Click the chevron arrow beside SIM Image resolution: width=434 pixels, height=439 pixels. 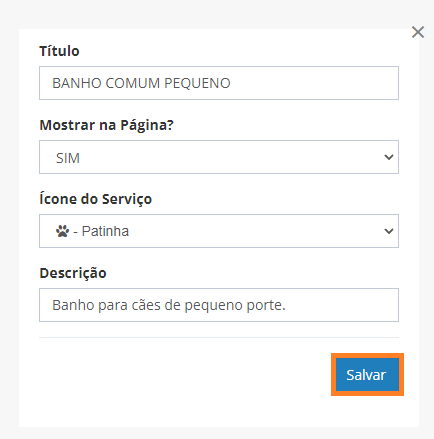(x=389, y=157)
